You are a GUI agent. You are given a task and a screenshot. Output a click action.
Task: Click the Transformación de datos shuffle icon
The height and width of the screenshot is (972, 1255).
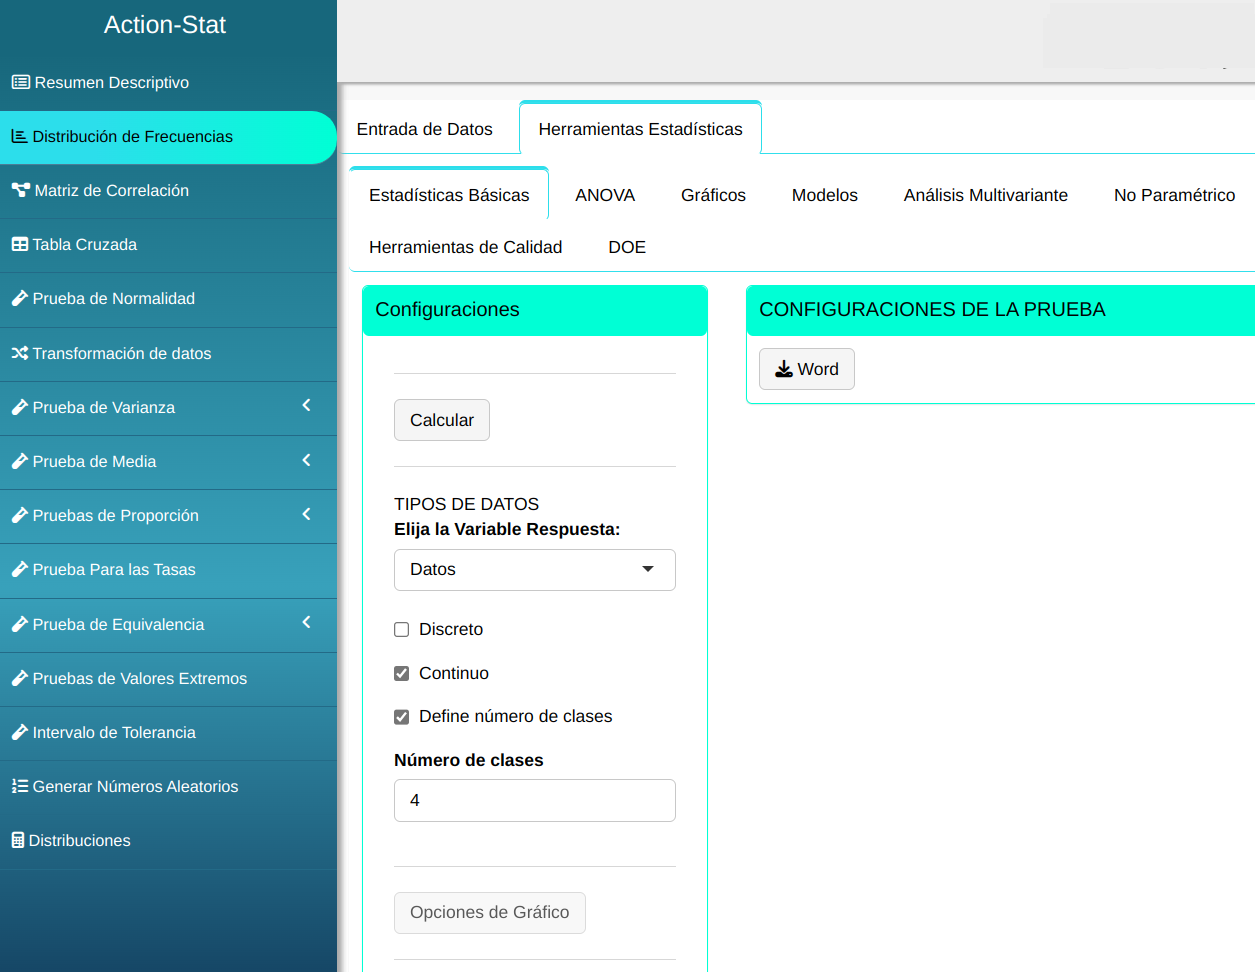pos(20,353)
